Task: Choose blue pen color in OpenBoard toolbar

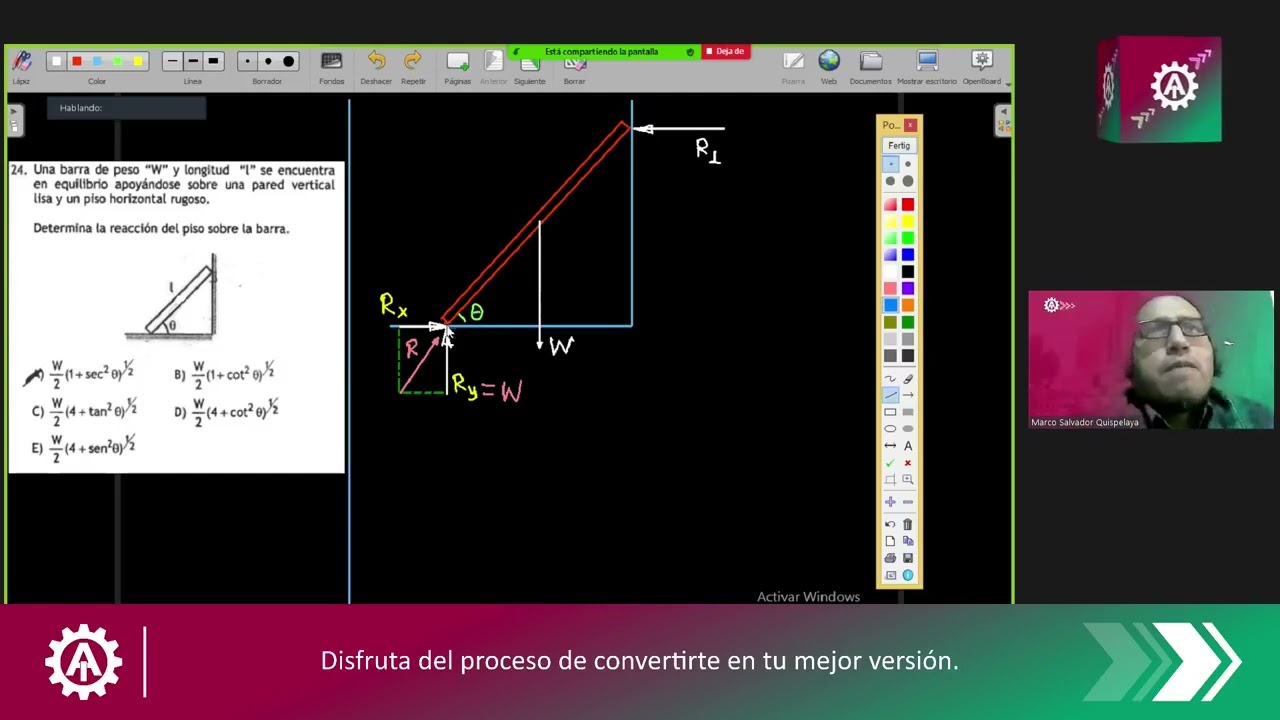Action: (97, 62)
